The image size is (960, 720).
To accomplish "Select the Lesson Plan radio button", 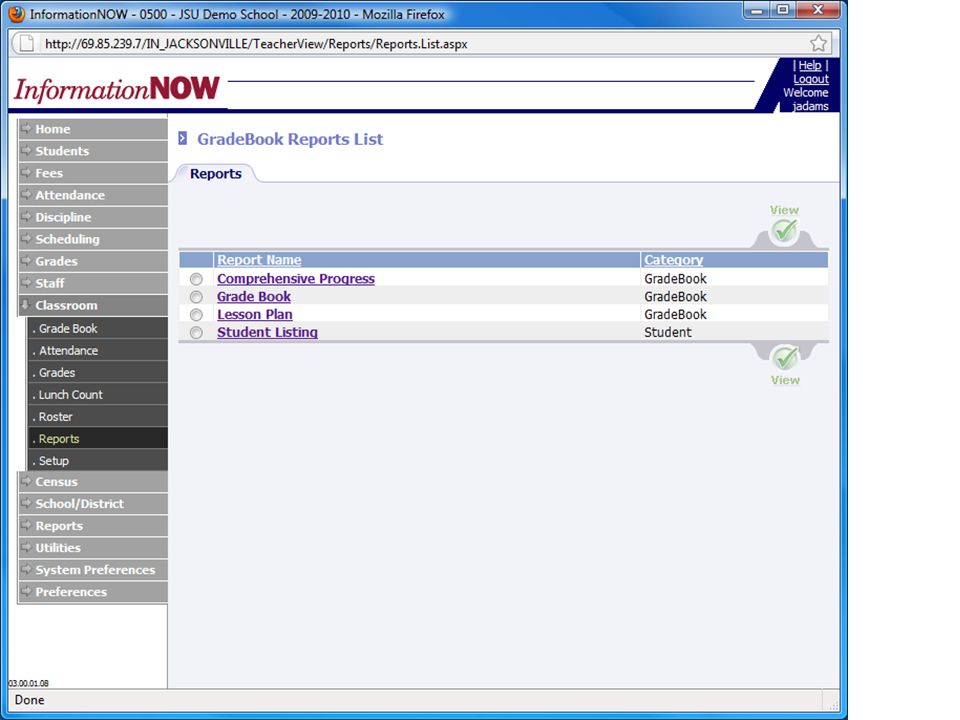I will 196,315.
